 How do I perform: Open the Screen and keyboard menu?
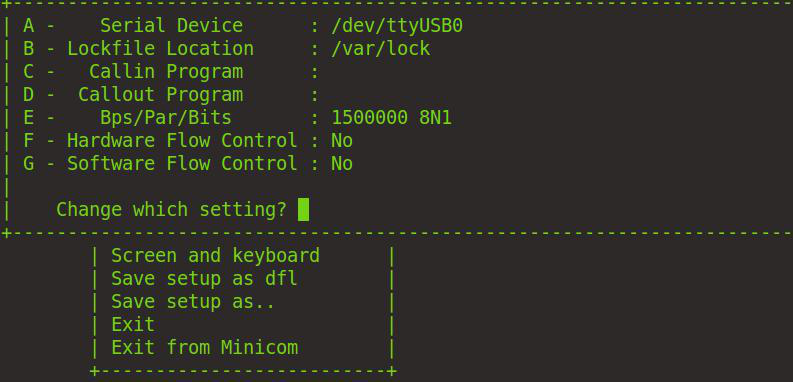point(215,255)
